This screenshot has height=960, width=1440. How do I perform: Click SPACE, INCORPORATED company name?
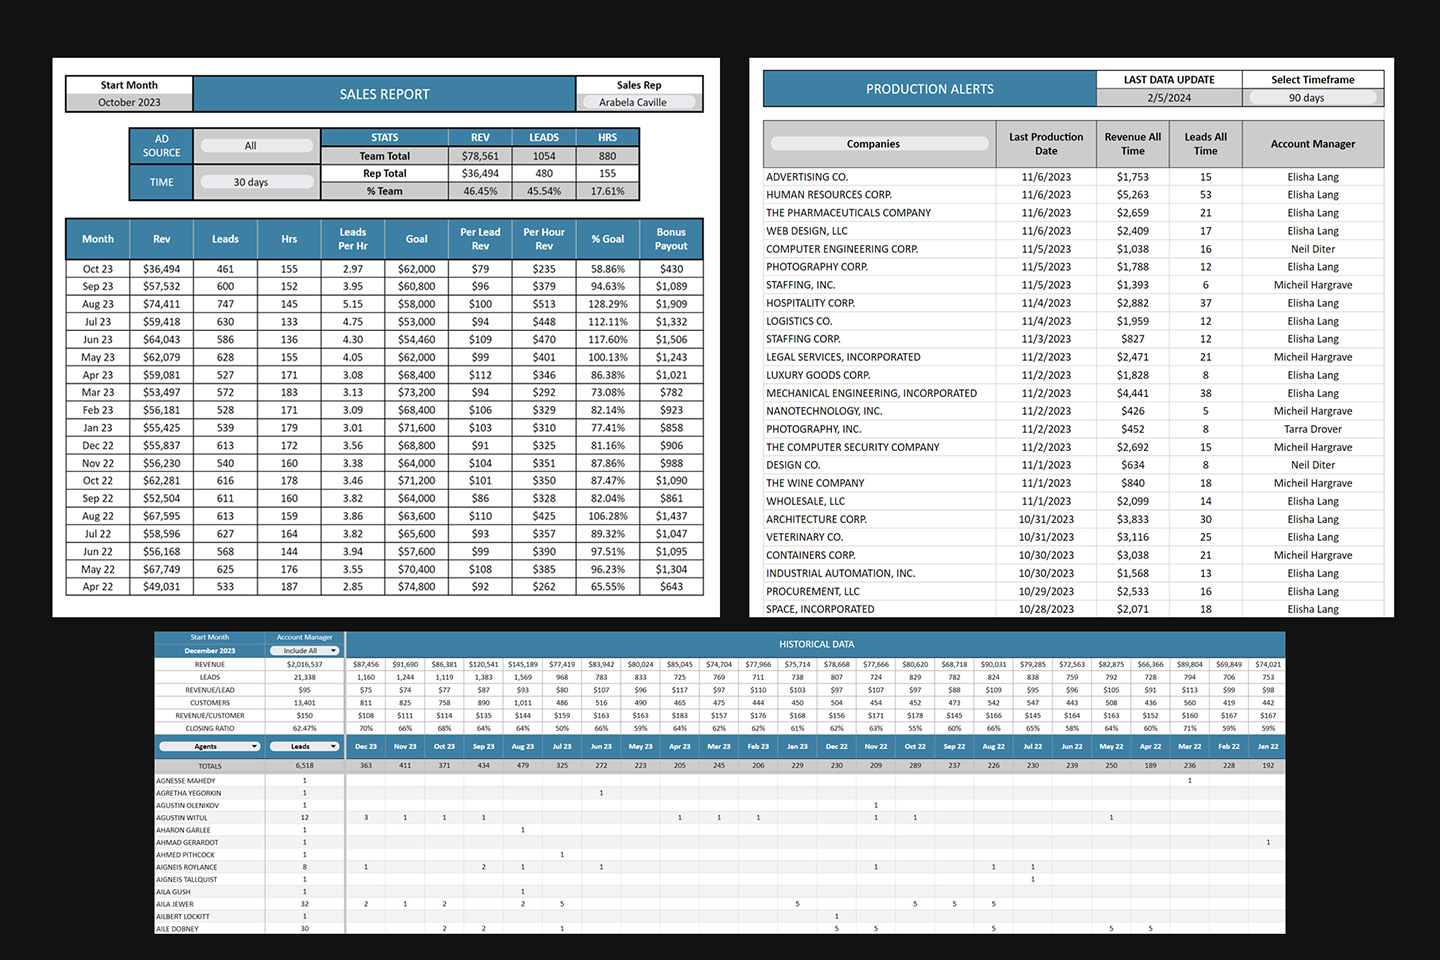[x=820, y=609]
